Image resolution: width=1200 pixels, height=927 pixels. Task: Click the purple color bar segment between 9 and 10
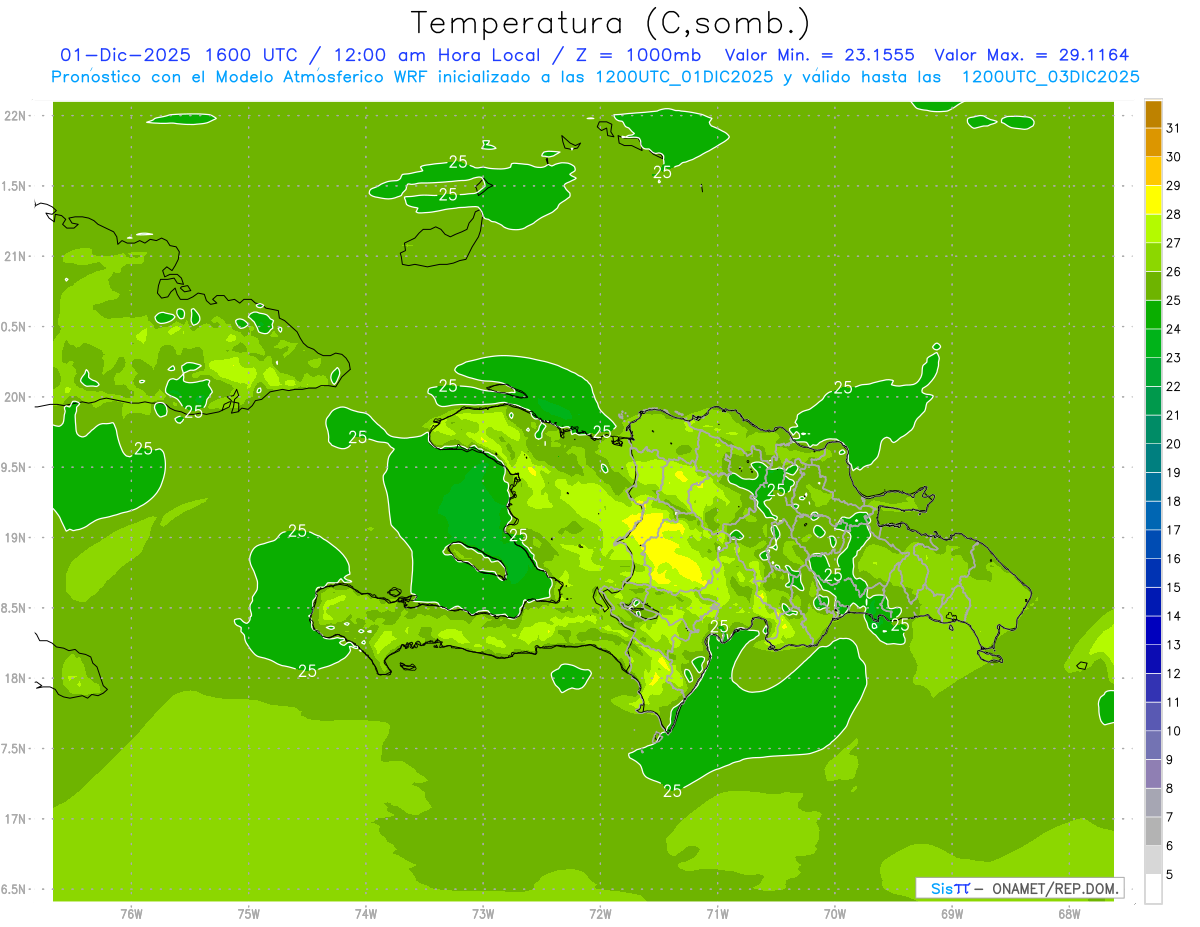[1153, 745]
